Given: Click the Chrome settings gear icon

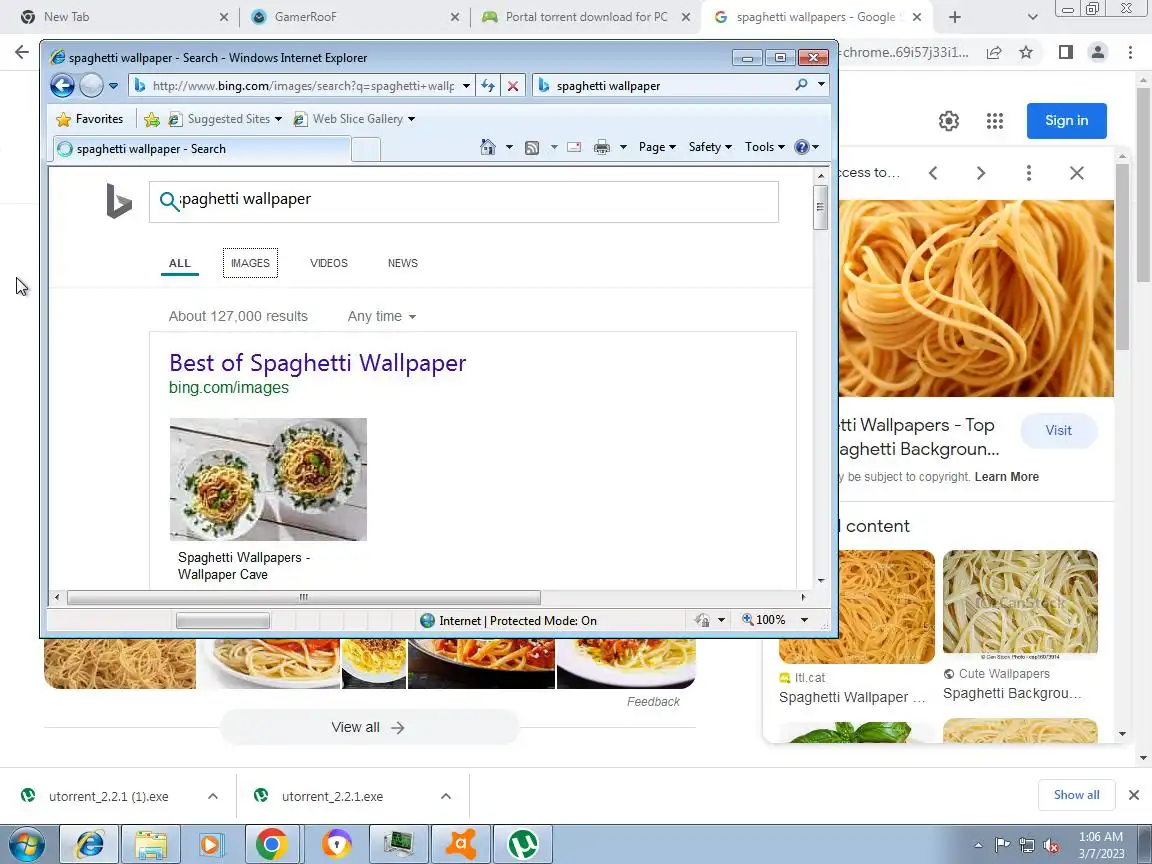Looking at the screenshot, I should point(948,120).
